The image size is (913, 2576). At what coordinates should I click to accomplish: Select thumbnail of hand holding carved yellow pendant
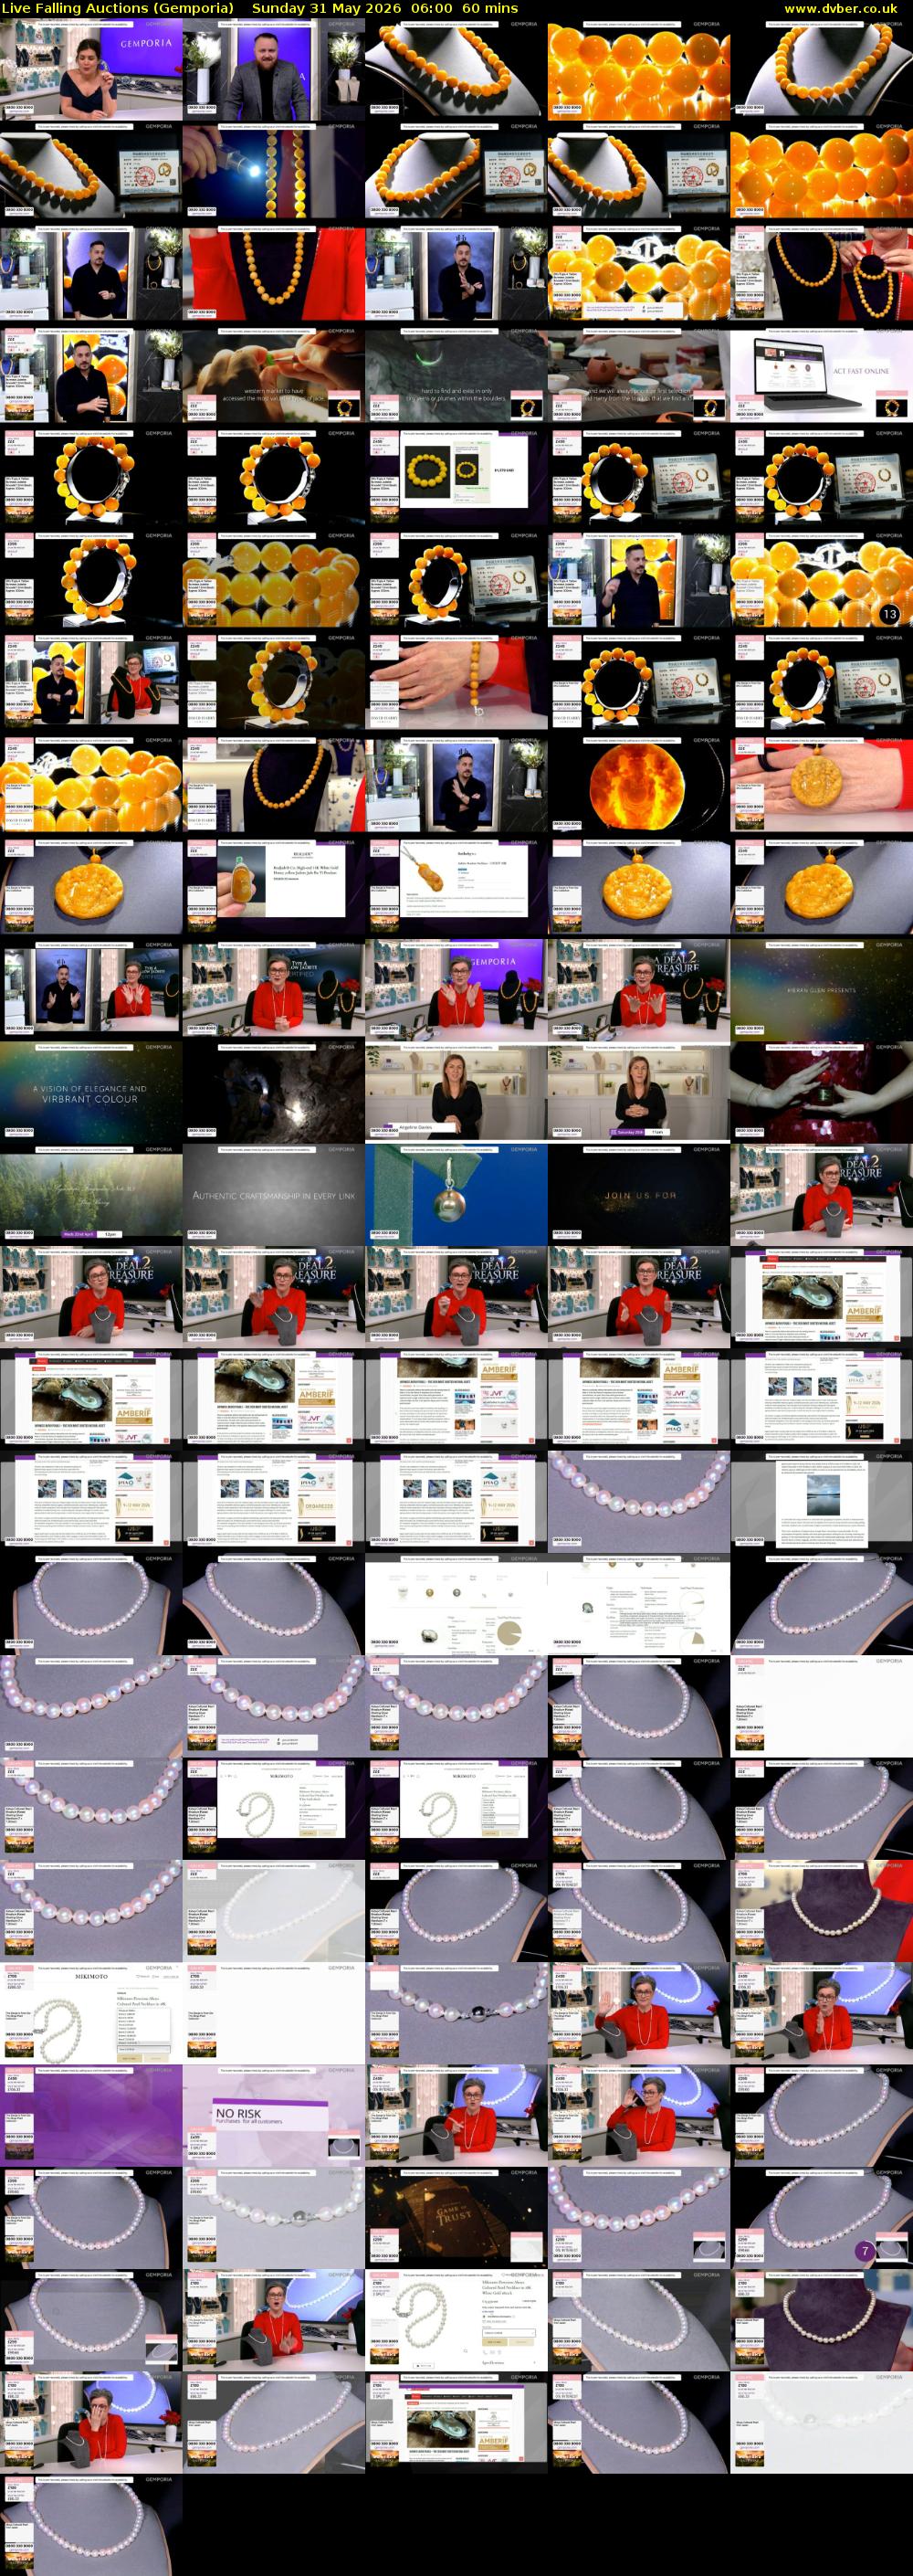[x=821, y=785]
